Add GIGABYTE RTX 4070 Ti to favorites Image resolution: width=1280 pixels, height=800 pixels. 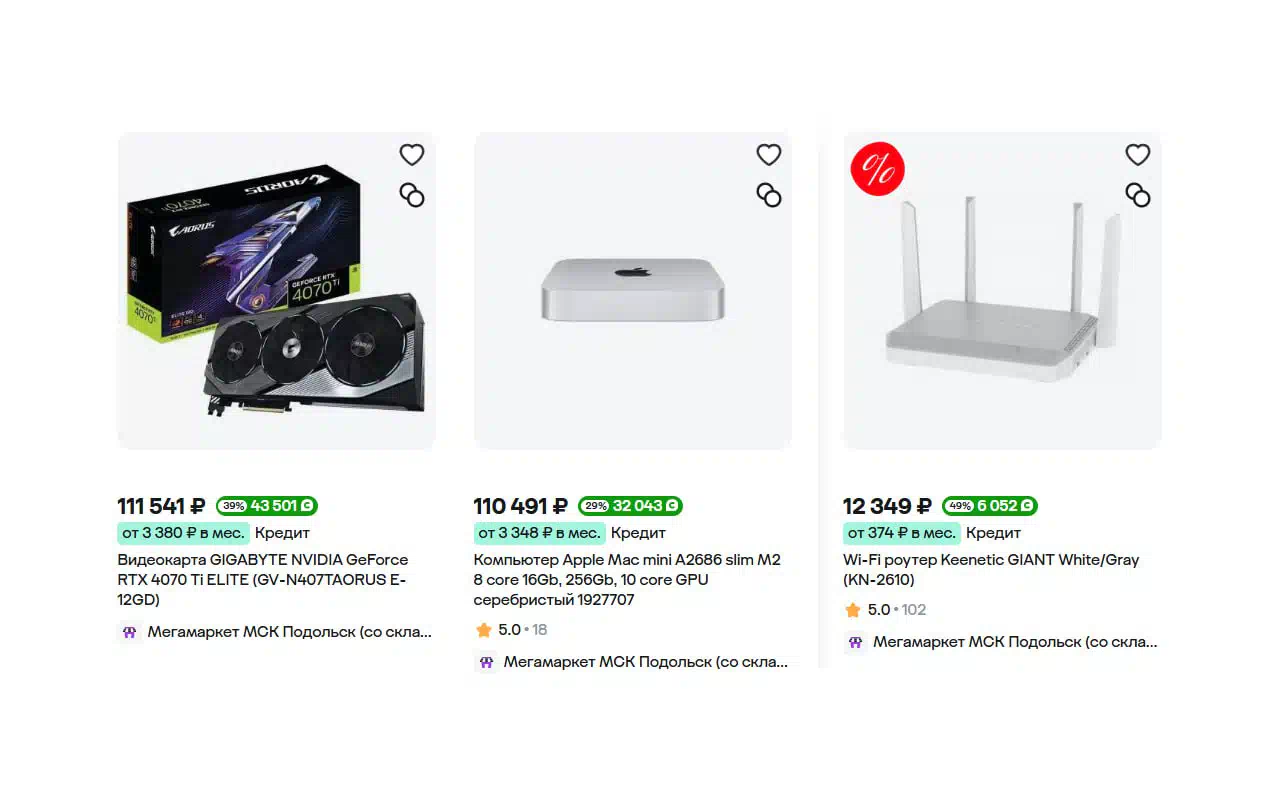pyautogui.click(x=412, y=155)
